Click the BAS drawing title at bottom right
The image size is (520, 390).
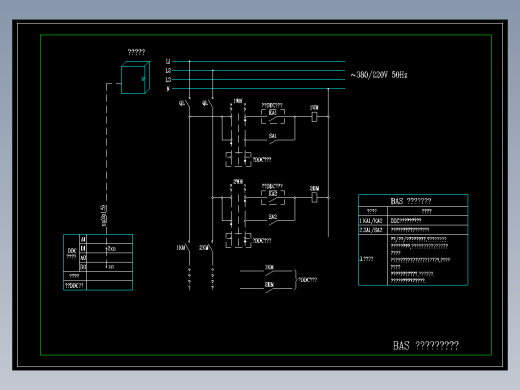click(426, 346)
